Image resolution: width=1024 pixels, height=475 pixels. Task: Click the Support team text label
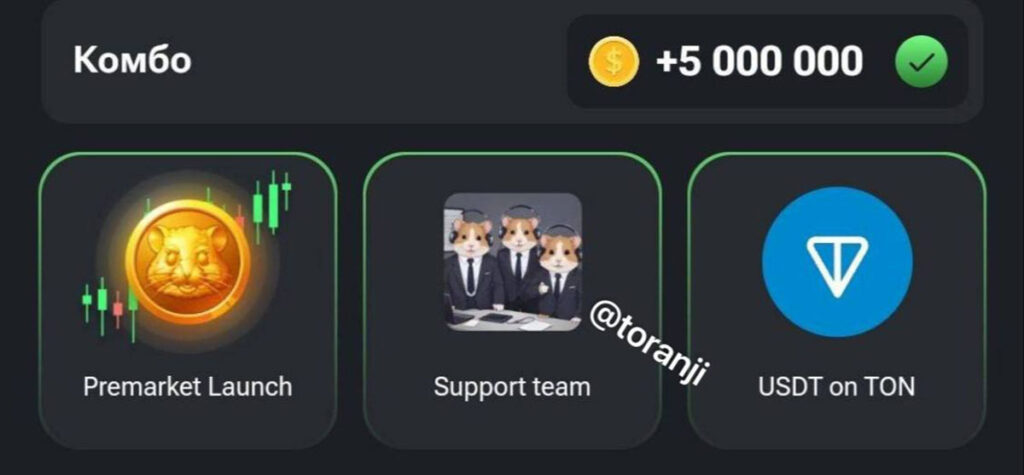pyautogui.click(x=512, y=387)
